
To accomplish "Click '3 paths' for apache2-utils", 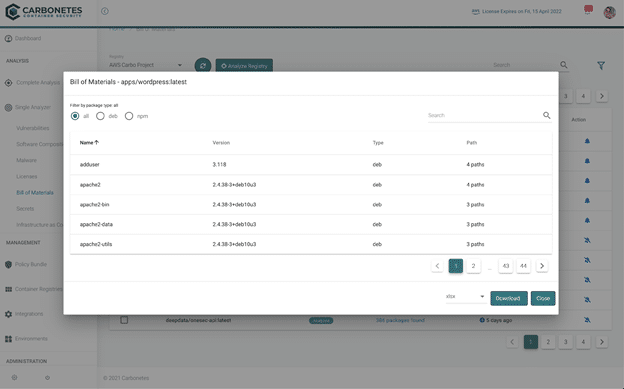I will click(x=475, y=244).
